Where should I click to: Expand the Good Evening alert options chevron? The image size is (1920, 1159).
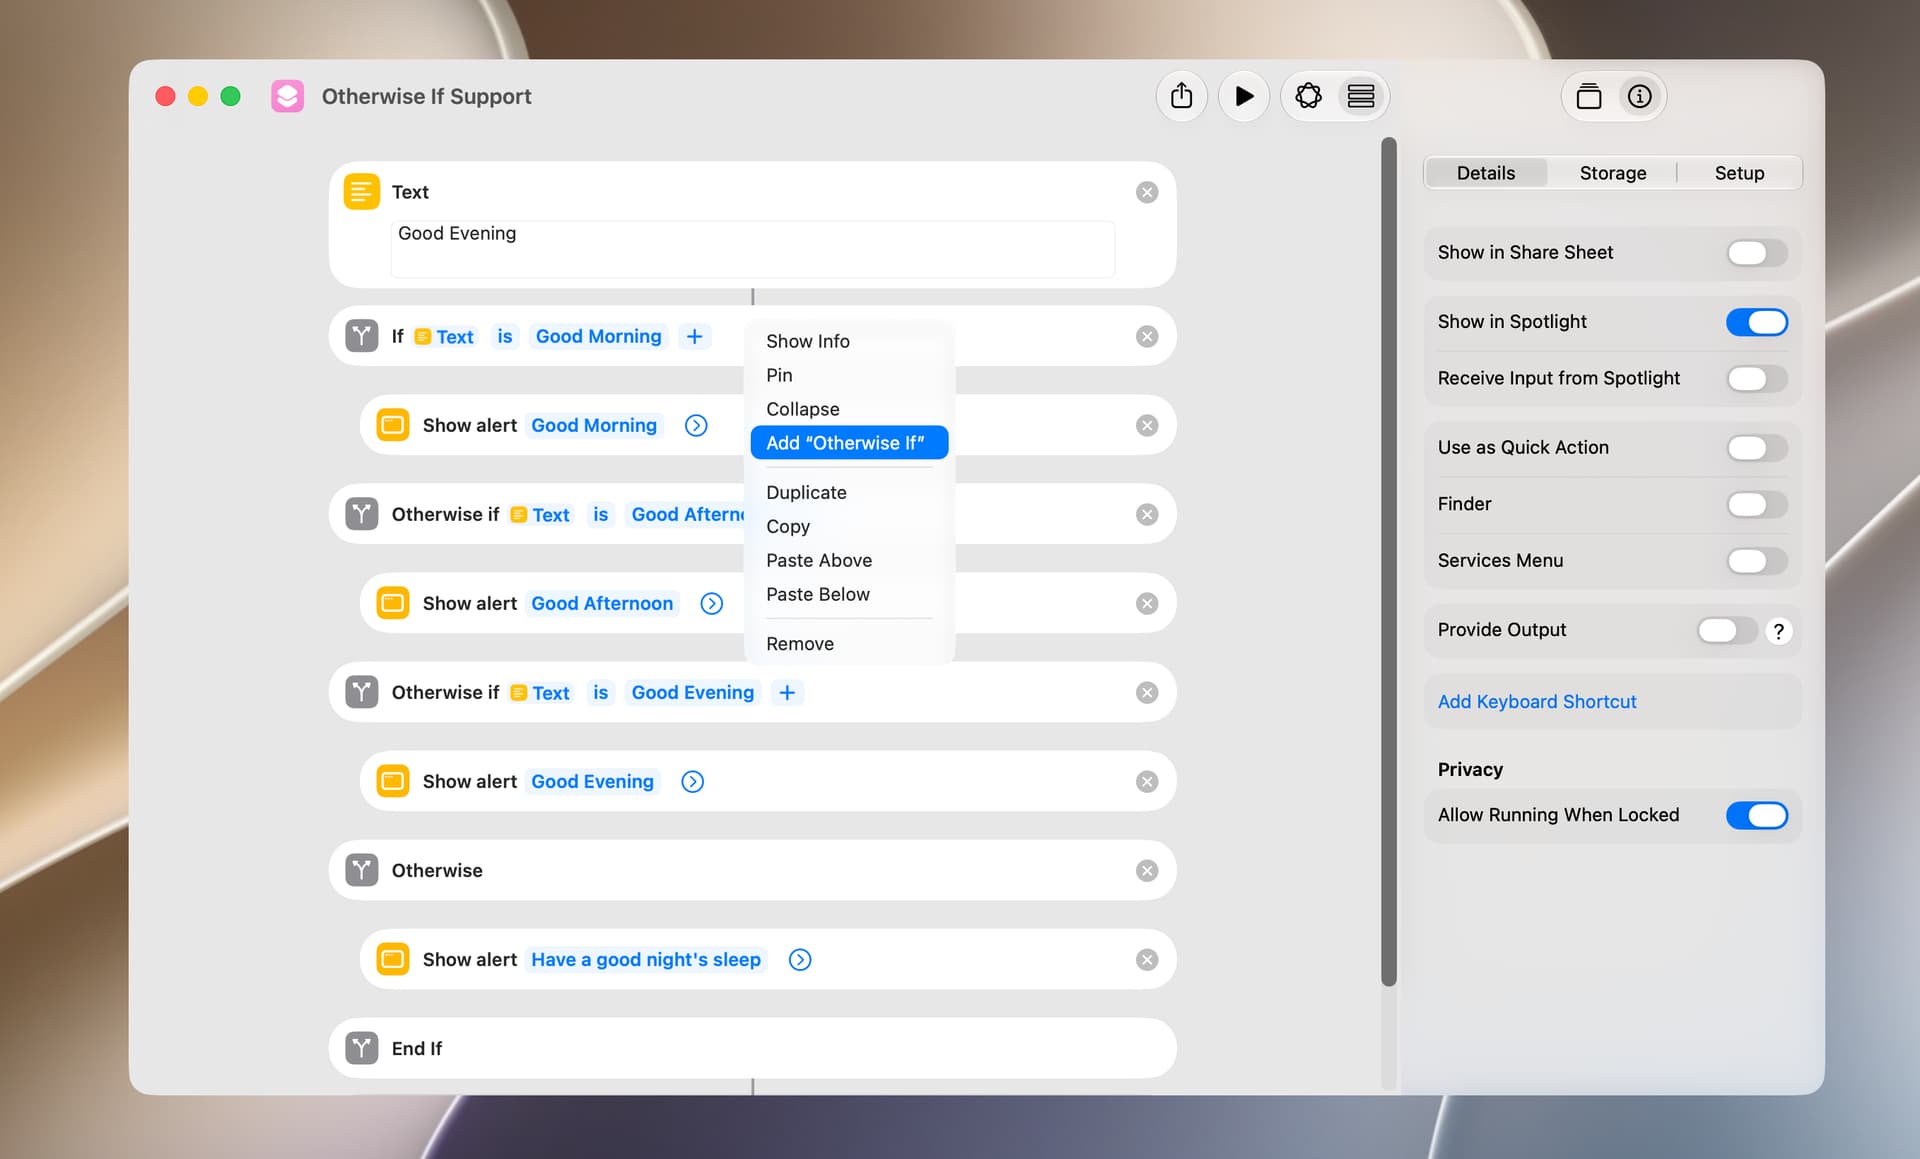pos(692,781)
